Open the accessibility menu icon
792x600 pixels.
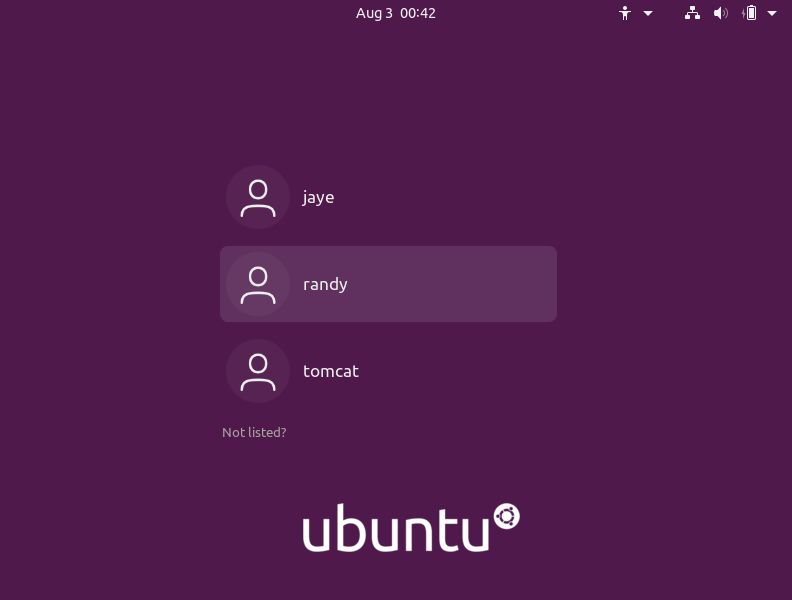[625, 13]
